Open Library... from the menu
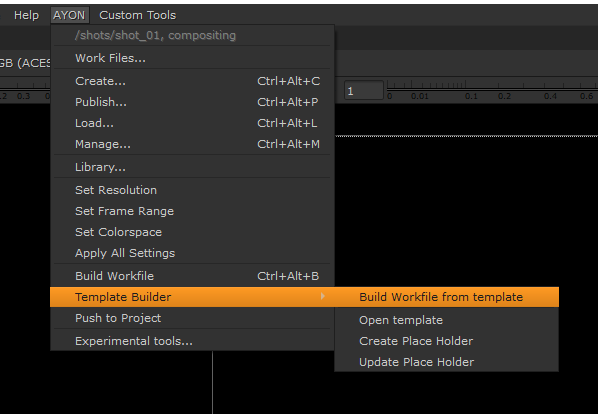598x414 pixels. 192,167
